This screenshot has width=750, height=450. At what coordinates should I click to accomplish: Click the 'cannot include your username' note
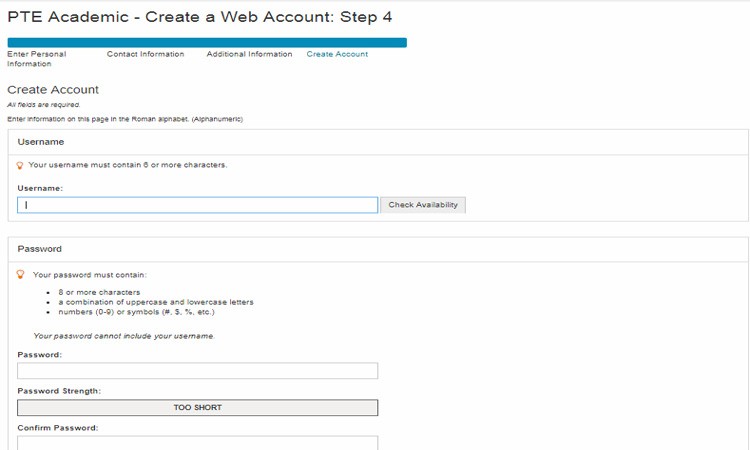click(x=124, y=336)
